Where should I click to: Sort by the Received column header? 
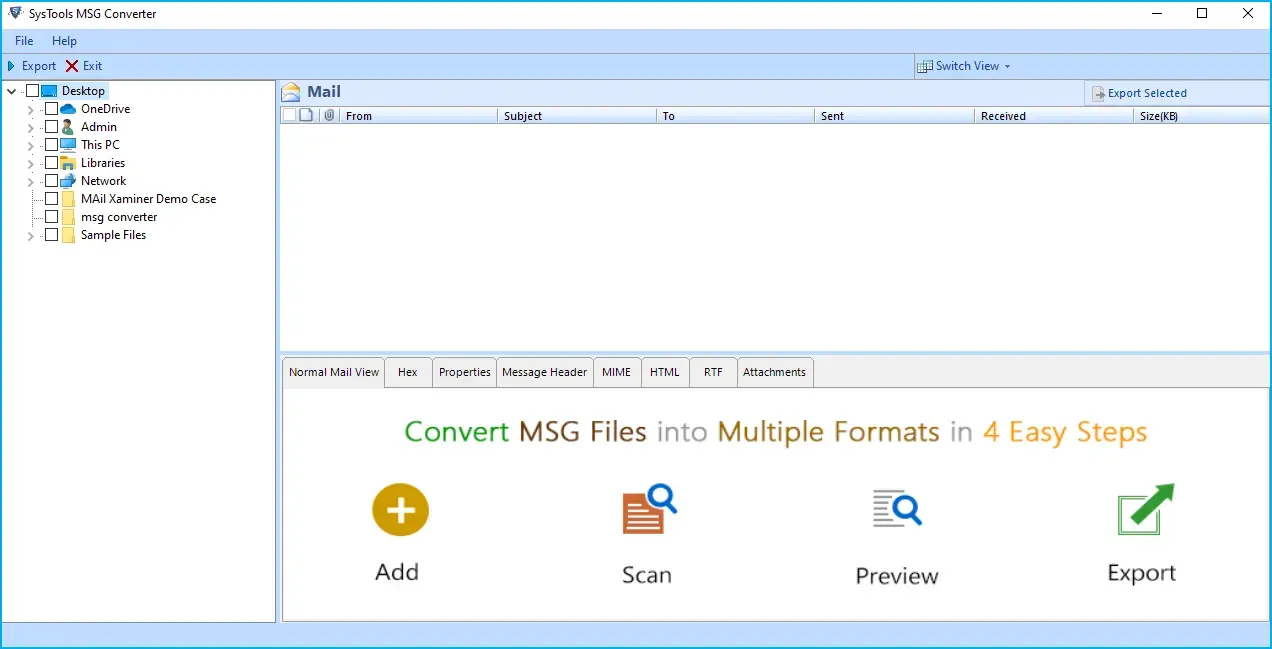pos(1055,116)
